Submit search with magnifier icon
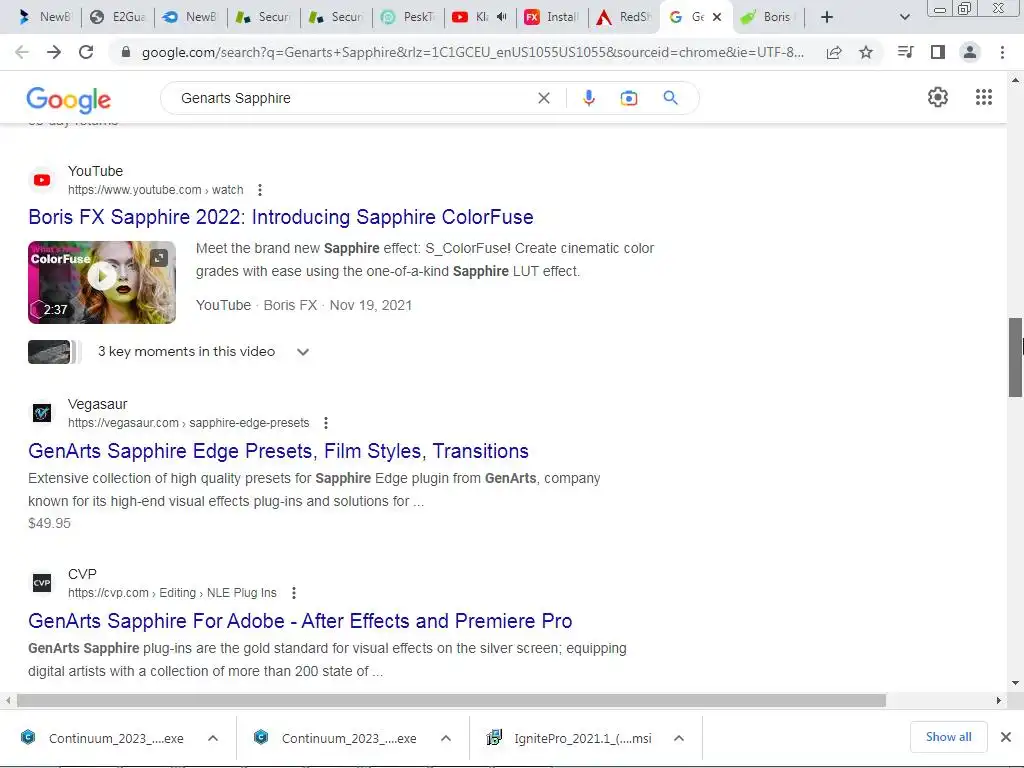The image size is (1024, 768). click(x=670, y=98)
